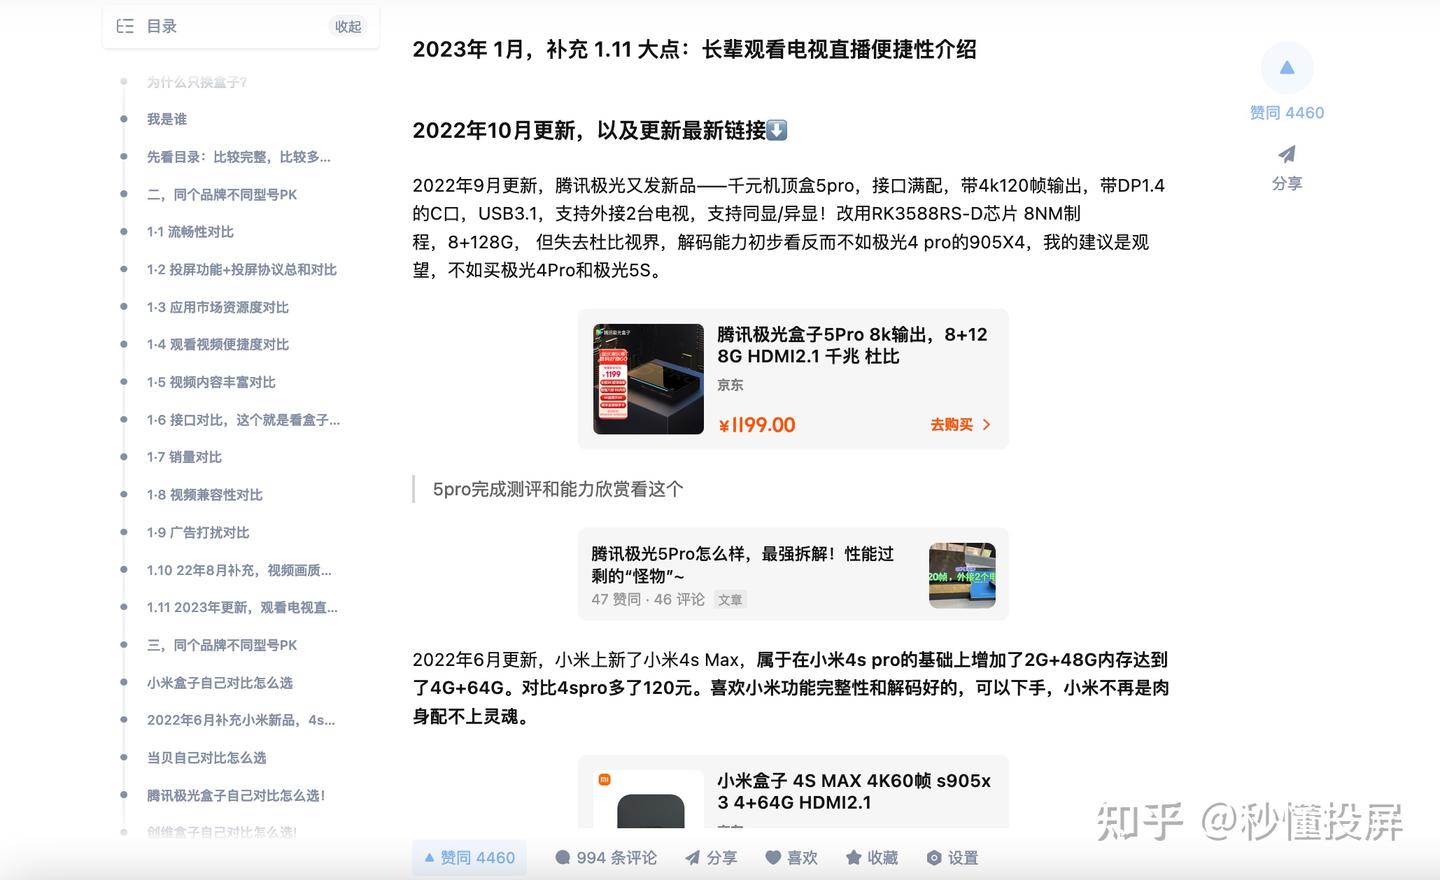The width and height of the screenshot is (1440, 880).
Task: Open 1·4 观看视频便捷度对比
Action: point(218,344)
